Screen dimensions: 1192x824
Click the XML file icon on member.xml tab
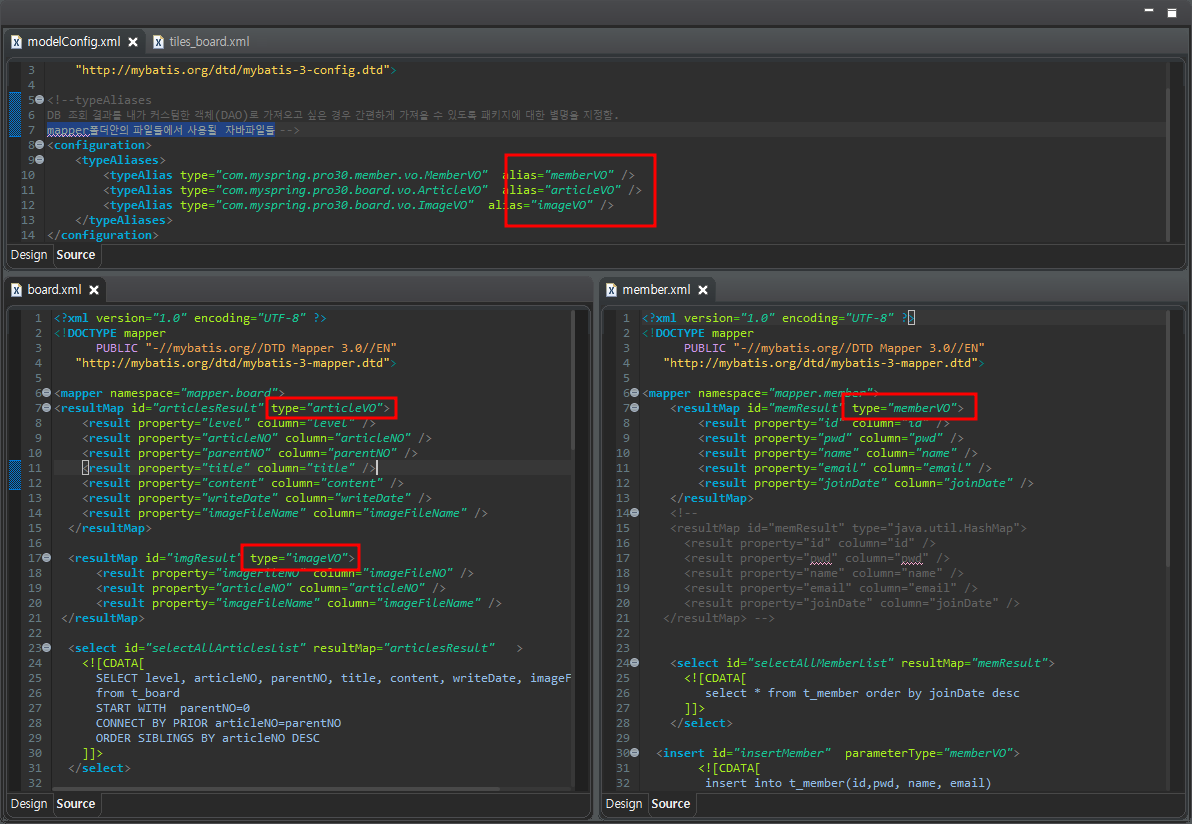tap(611, 290)
